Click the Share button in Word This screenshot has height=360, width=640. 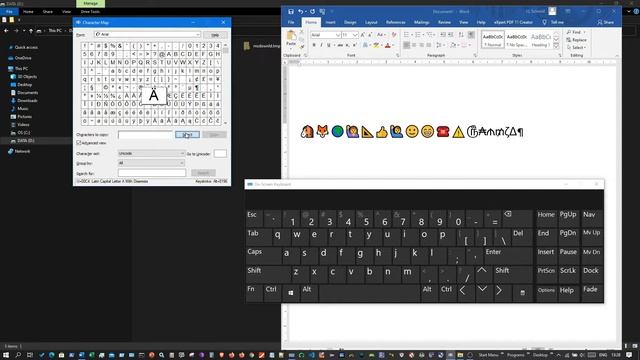[x=605, y=22]
